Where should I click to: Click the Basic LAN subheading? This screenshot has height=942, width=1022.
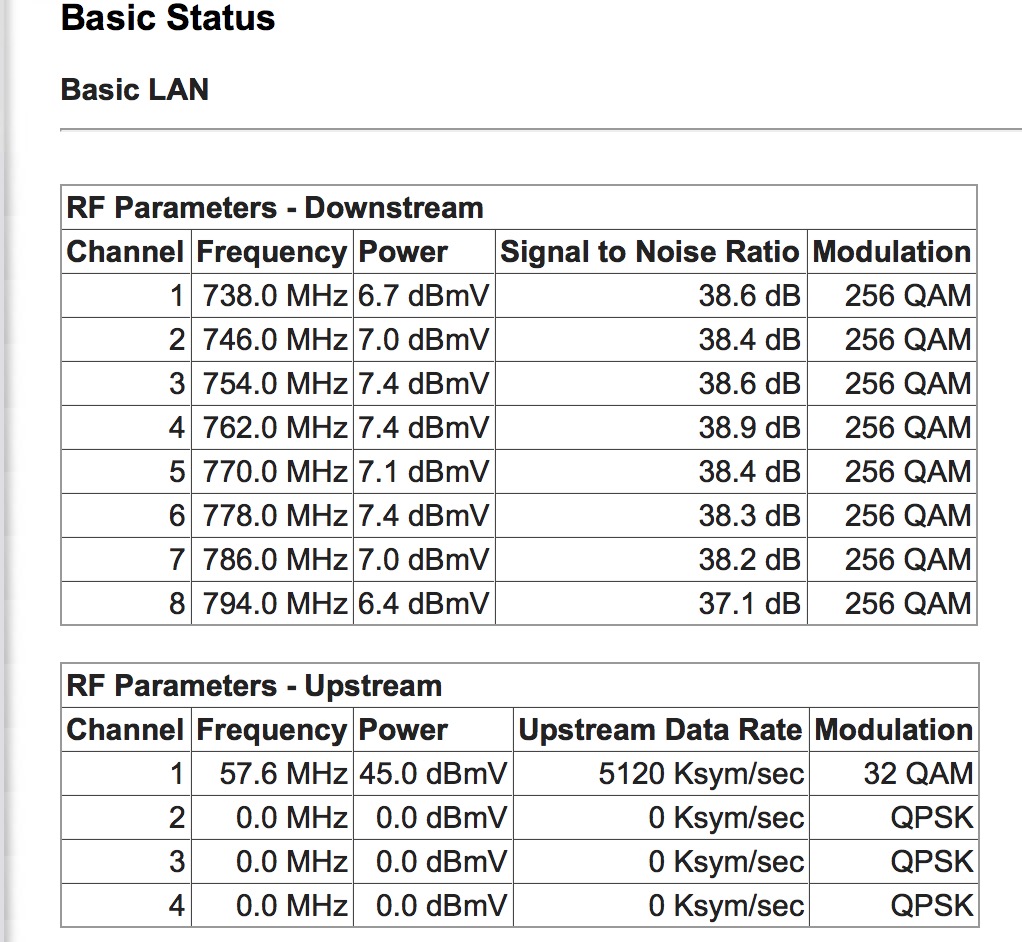tap(135, 89)
